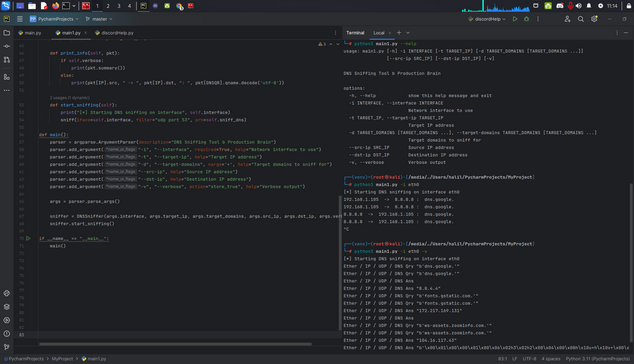Open the PyCharm main menu hamburger
This screenshot has height=364, width=634.
point(19,19)
